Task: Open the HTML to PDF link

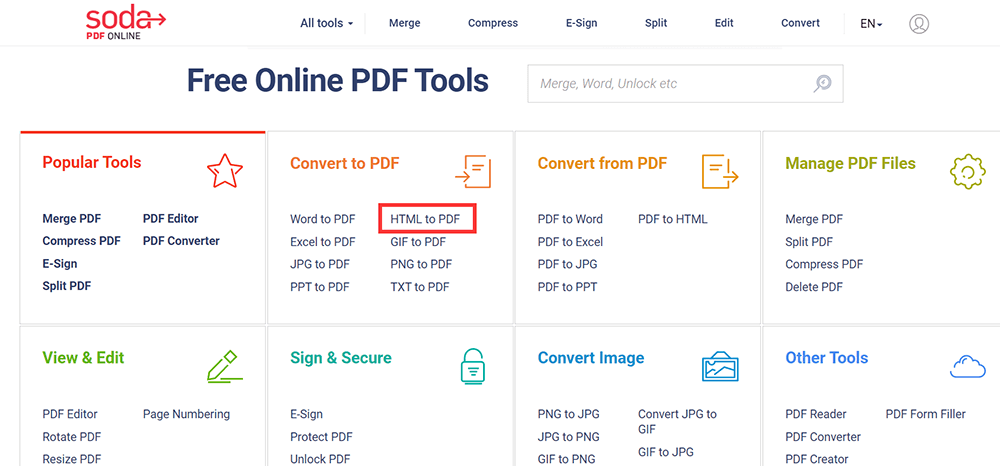Action: click(425, 219)
